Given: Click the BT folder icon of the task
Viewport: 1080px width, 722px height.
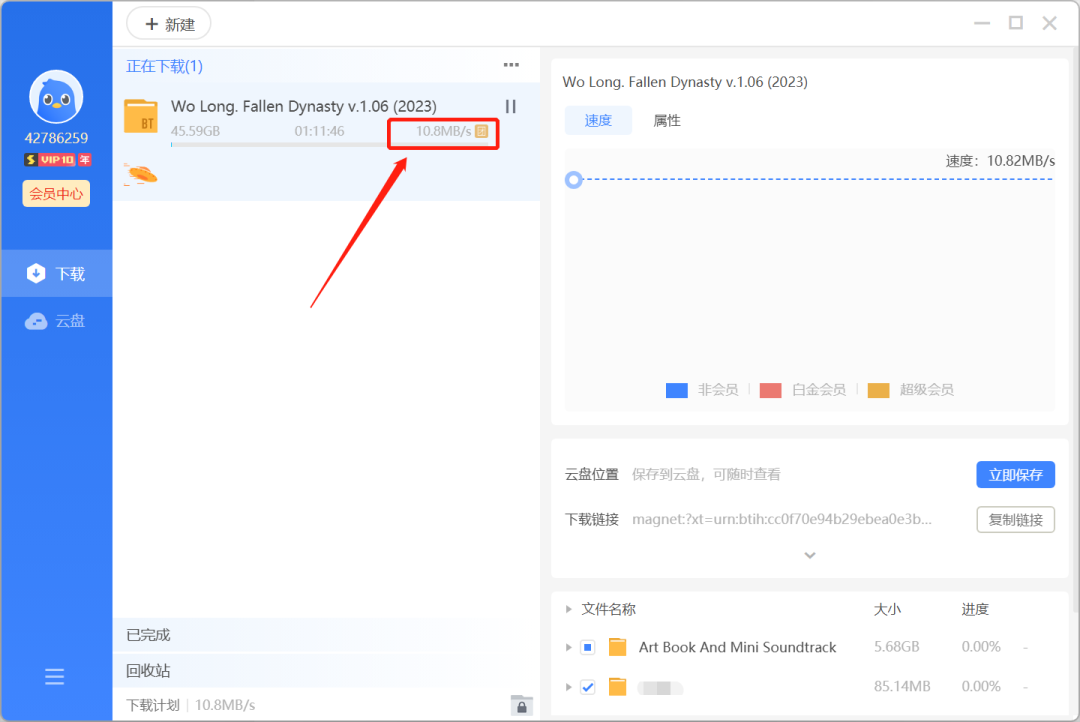Looking at the screenshot, I should pos(141,116).
